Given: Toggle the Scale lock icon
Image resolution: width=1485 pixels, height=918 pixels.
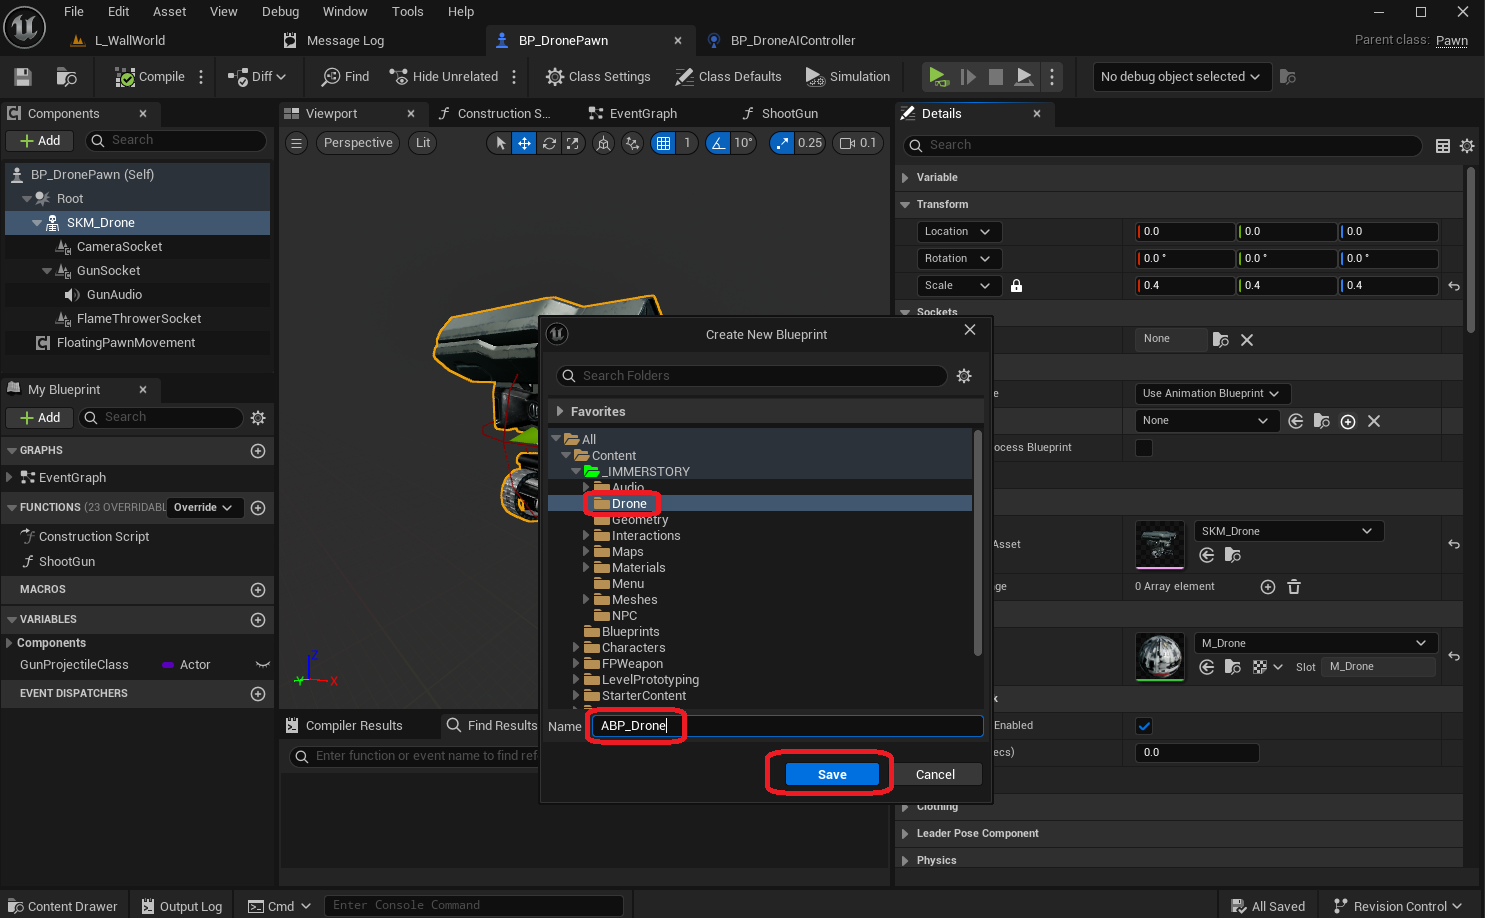Looking at the screenshot, I should tap(1017, 286).
